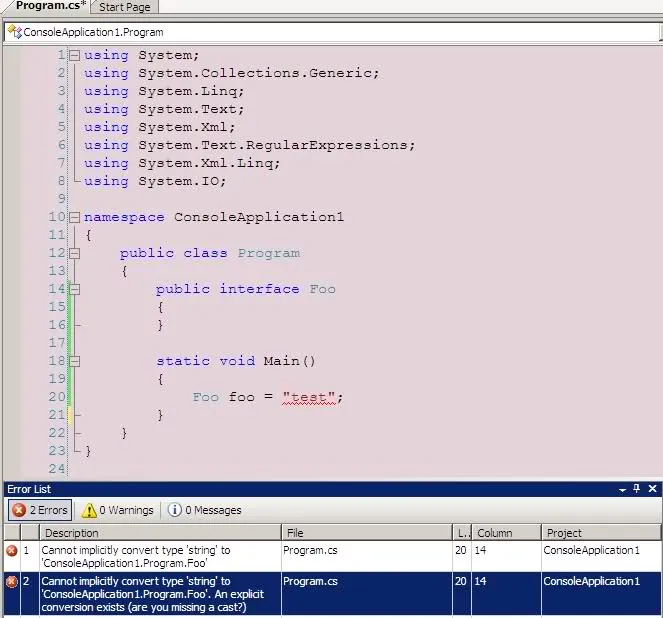
Task: Click ConsoleApplication1 project cell of error 1
Action: 592,550
